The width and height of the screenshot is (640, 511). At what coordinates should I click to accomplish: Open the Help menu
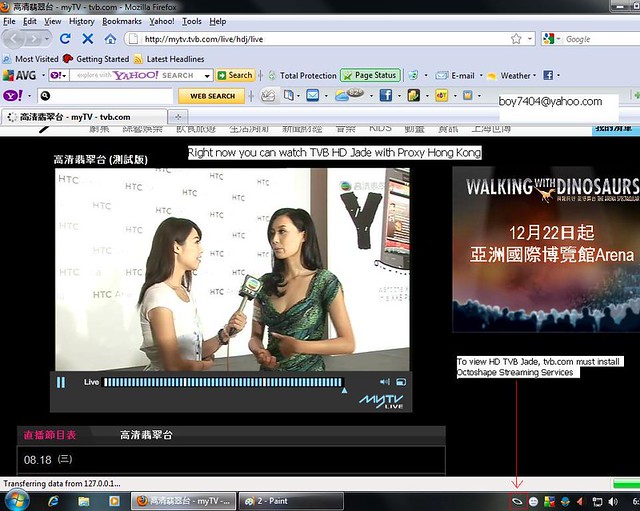coord(218,21)
